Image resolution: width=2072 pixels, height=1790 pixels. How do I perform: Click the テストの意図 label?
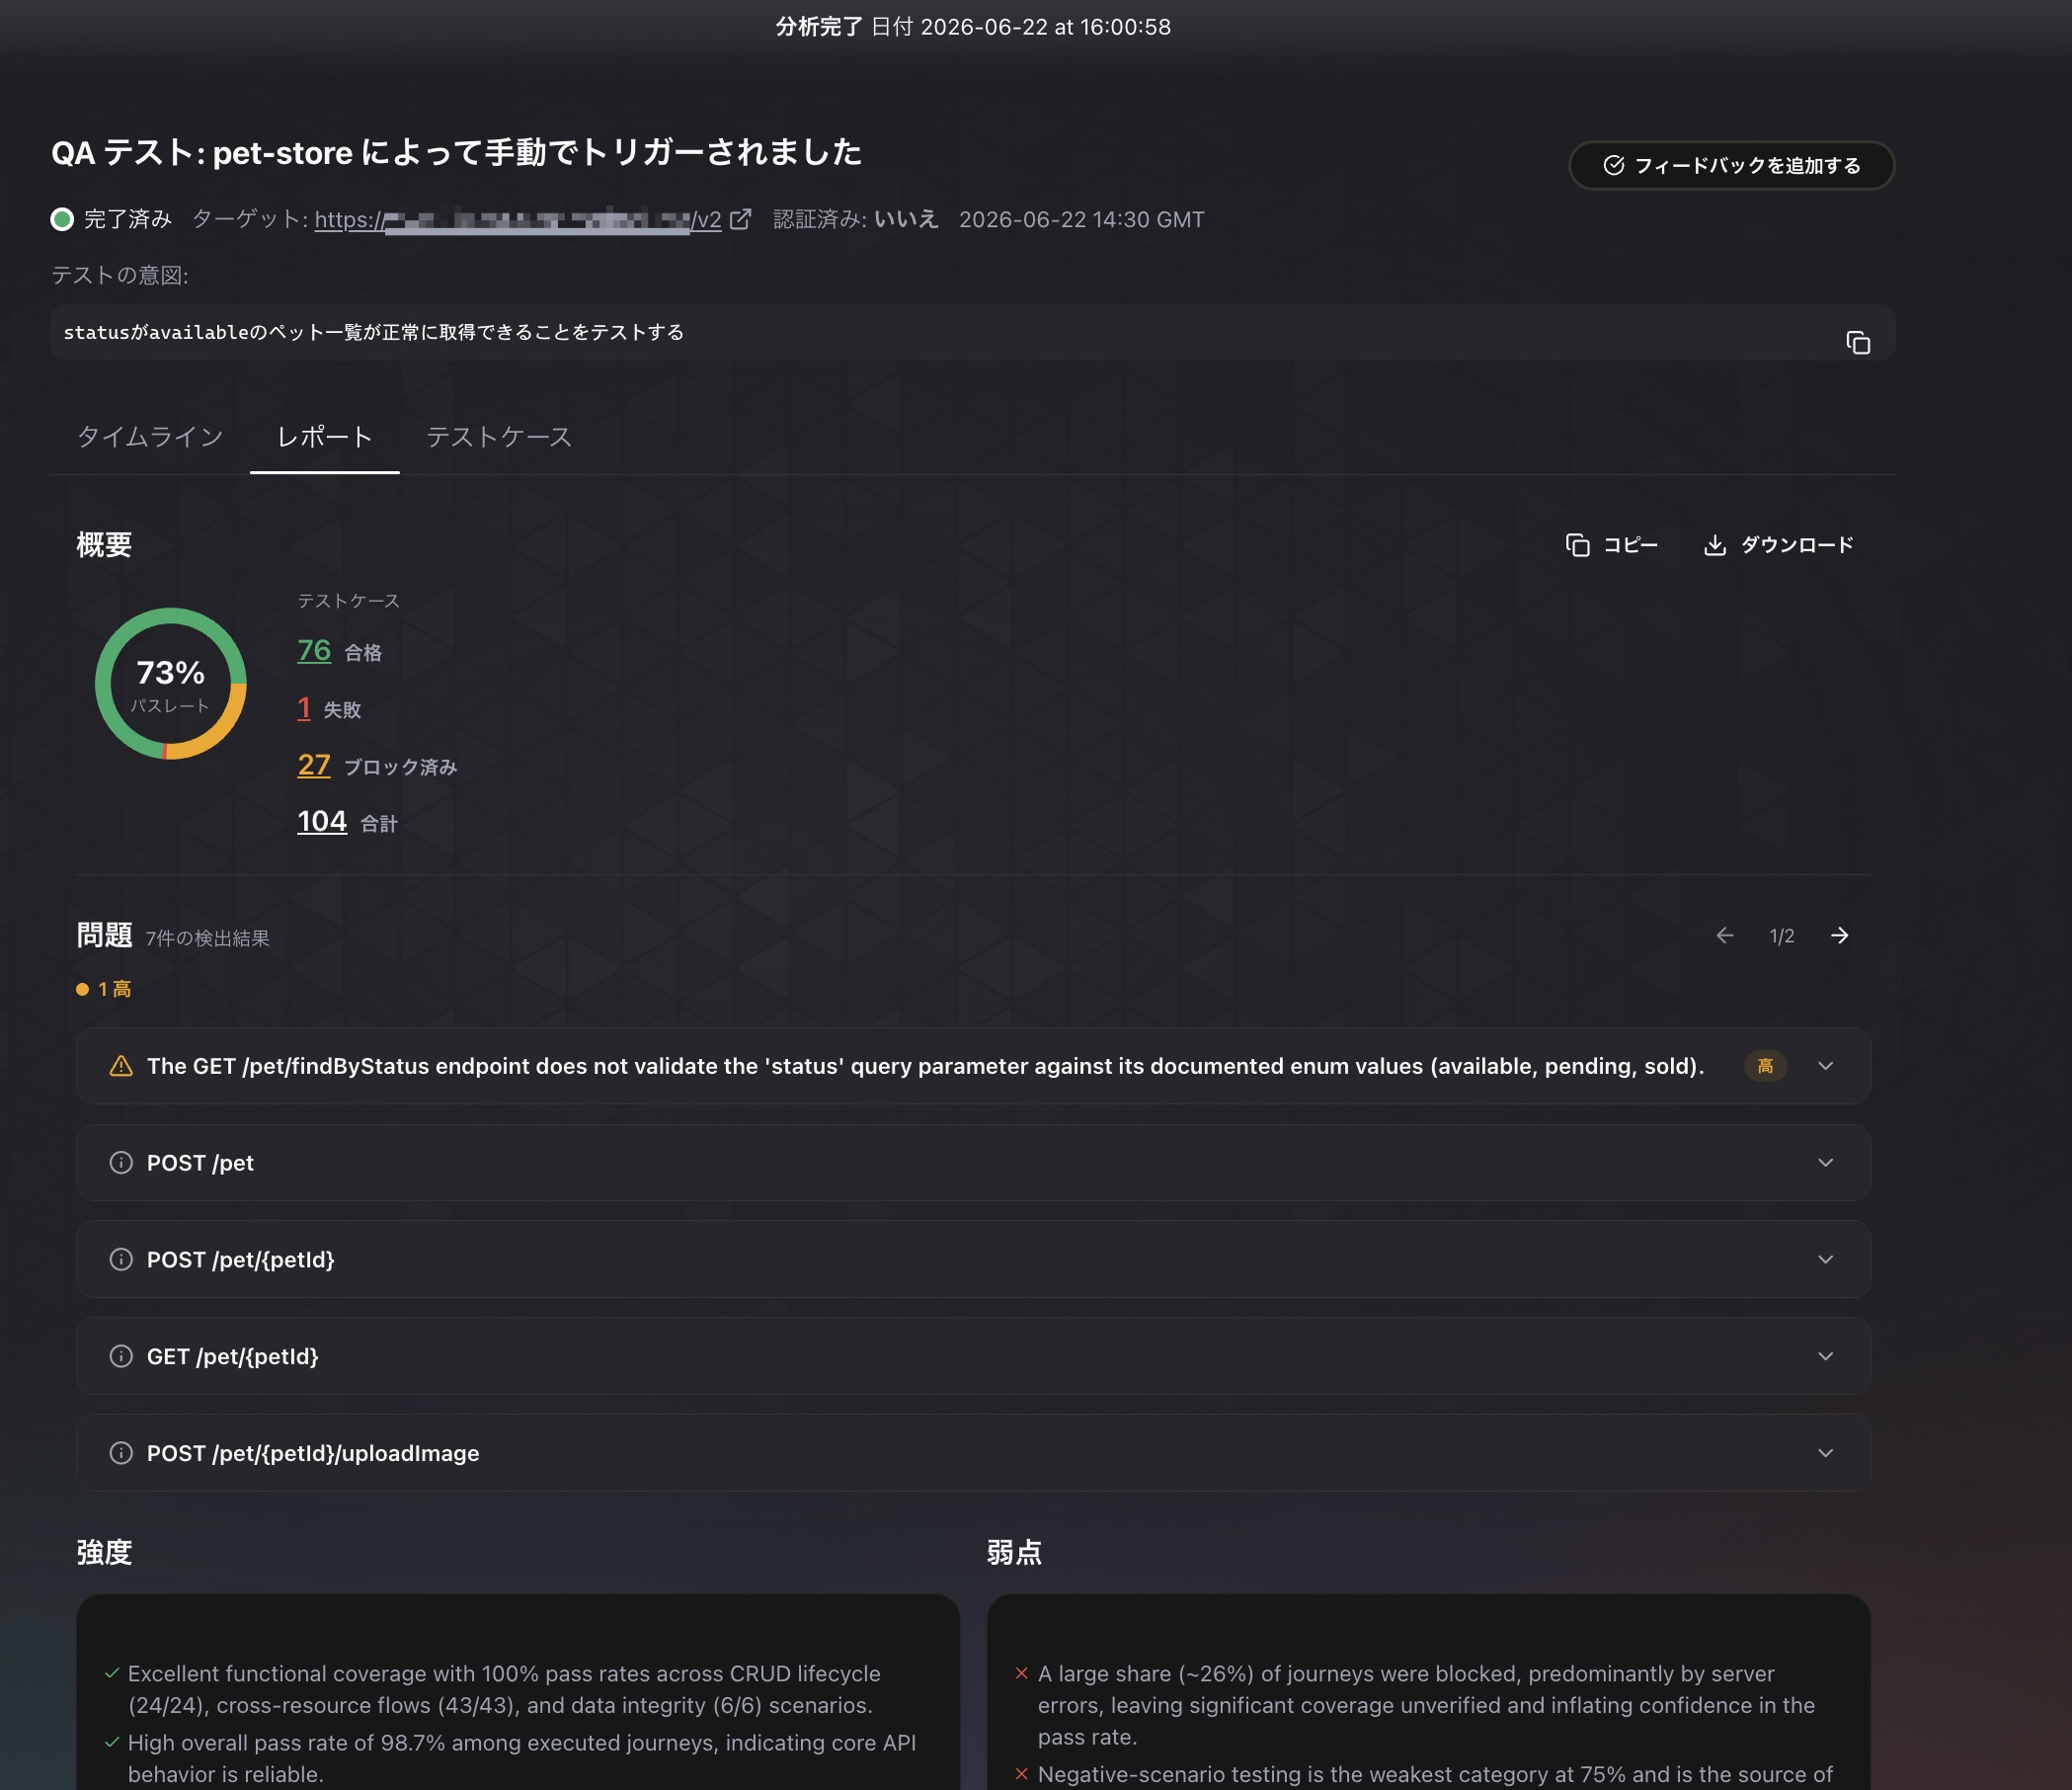coord(120,275)
